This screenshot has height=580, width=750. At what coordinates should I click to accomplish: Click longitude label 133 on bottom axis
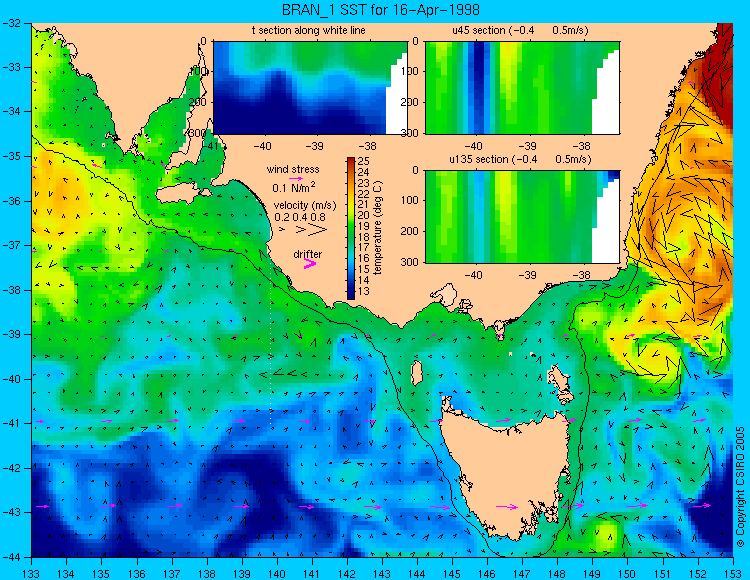[32, 574]
